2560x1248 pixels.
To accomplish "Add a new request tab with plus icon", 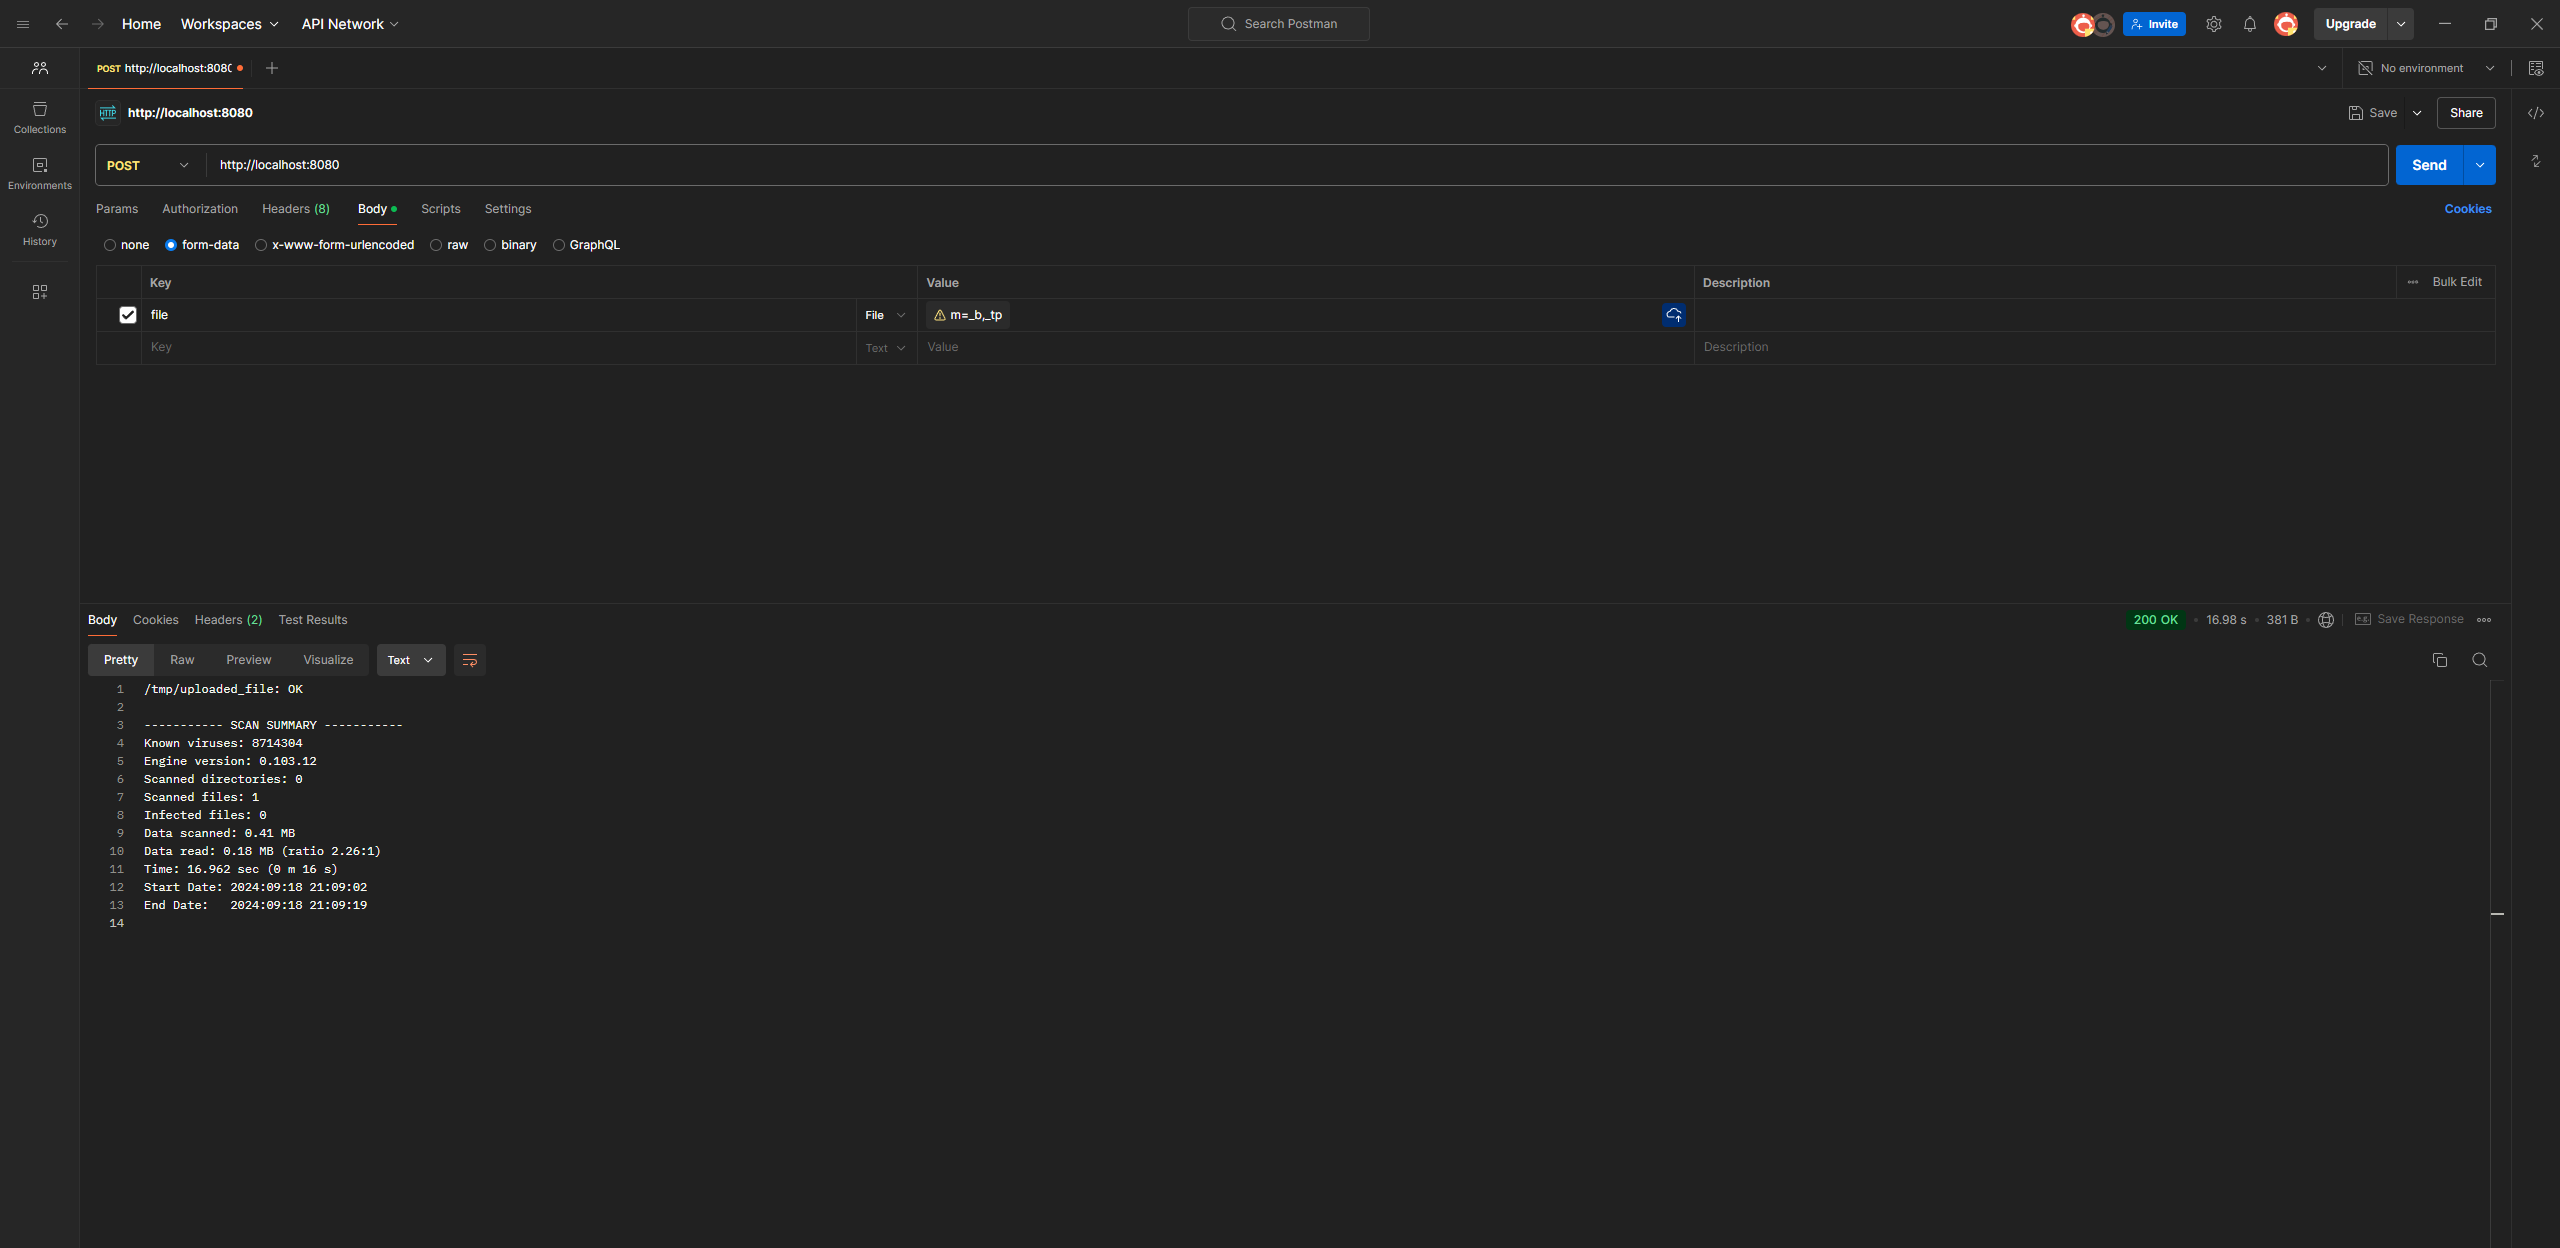I will (x=272, y=68).
